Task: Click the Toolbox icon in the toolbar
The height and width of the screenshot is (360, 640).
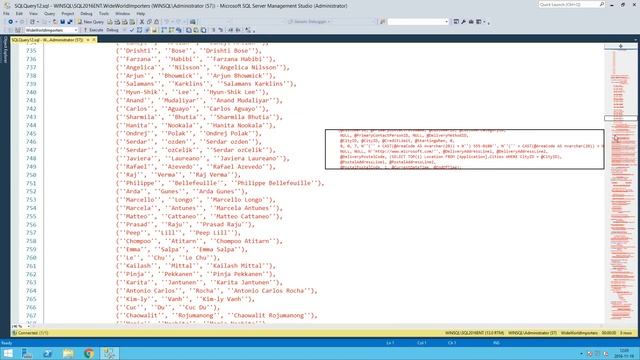Action: pyautogui.click(x=471, y=22)
